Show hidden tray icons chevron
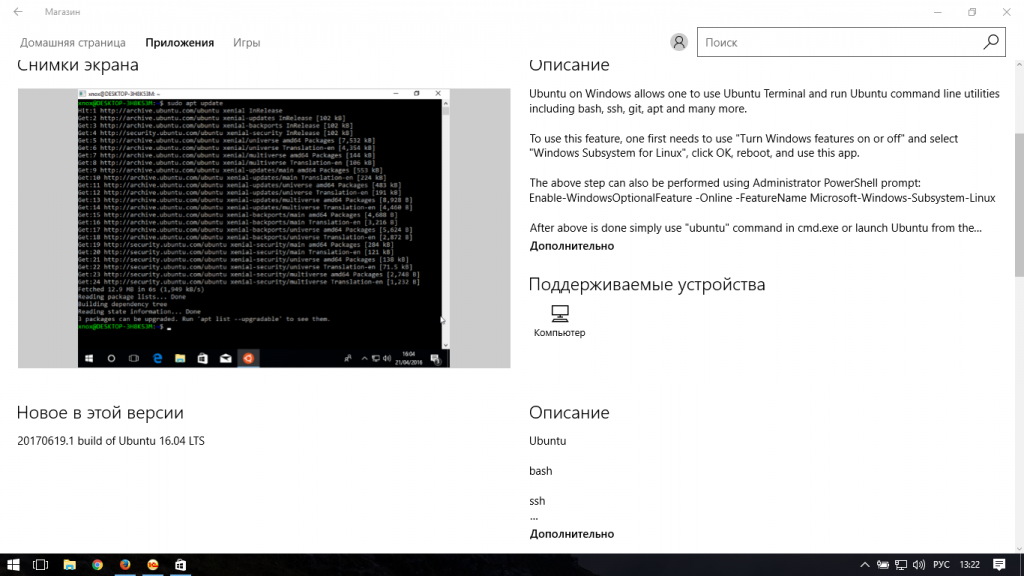The image size is (1024, 576). tap(865, 565)
